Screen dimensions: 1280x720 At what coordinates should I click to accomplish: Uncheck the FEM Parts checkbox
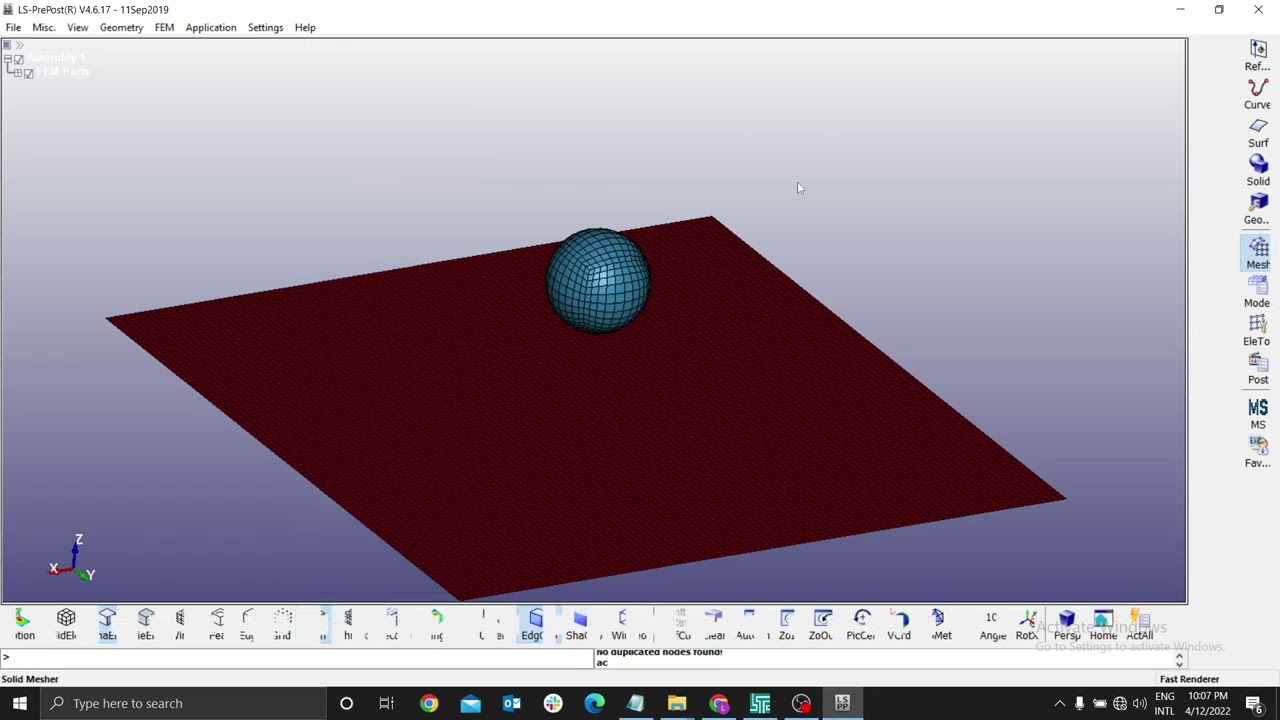(x=29, y=73)
